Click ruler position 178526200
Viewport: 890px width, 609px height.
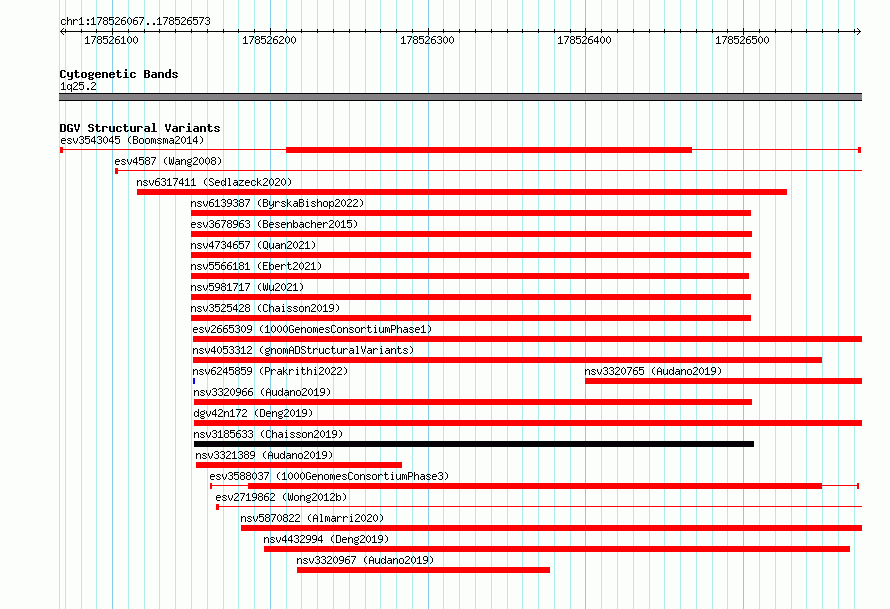coord(269,40)
